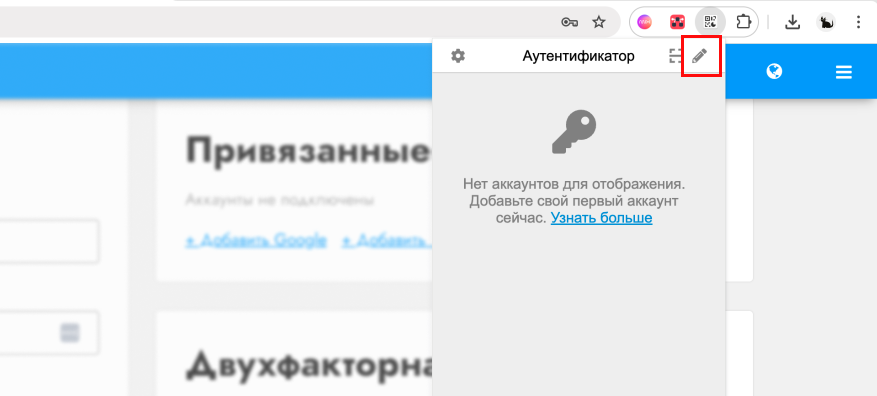Bookmark this page with the star icon
Image resolution: width=877 pixels, height=396 pixels.
click(599, 22)
